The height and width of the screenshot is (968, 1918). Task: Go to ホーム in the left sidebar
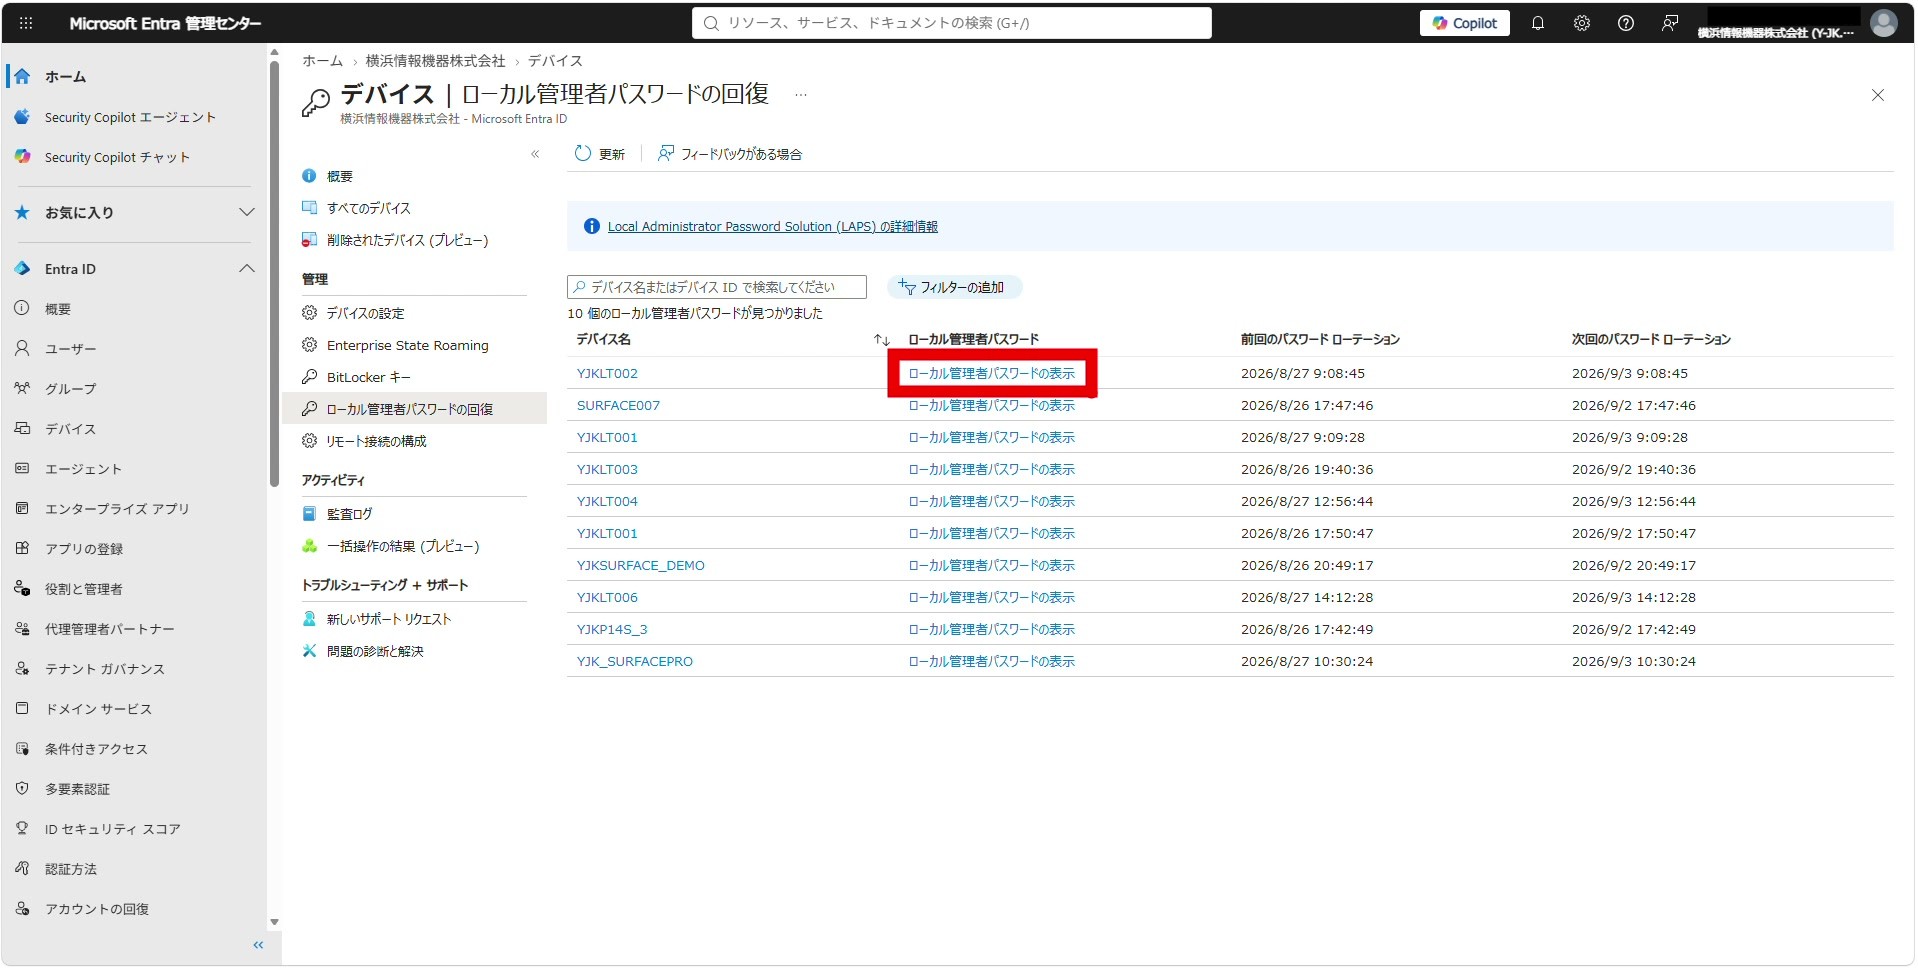coord(66,77)
